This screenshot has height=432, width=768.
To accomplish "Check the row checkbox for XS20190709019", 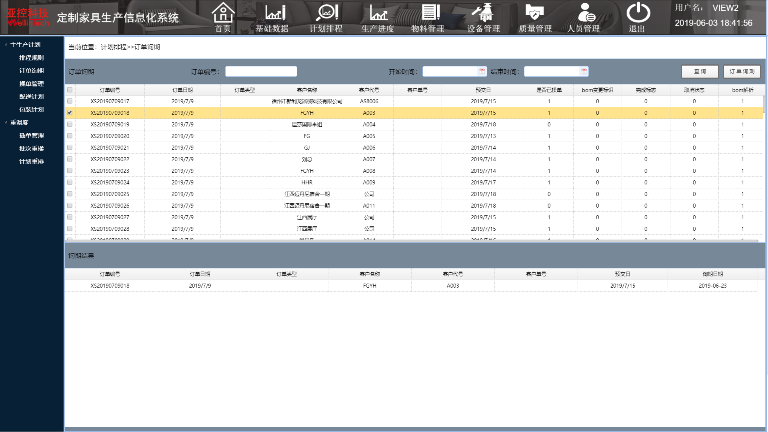I will click(70, 124).
